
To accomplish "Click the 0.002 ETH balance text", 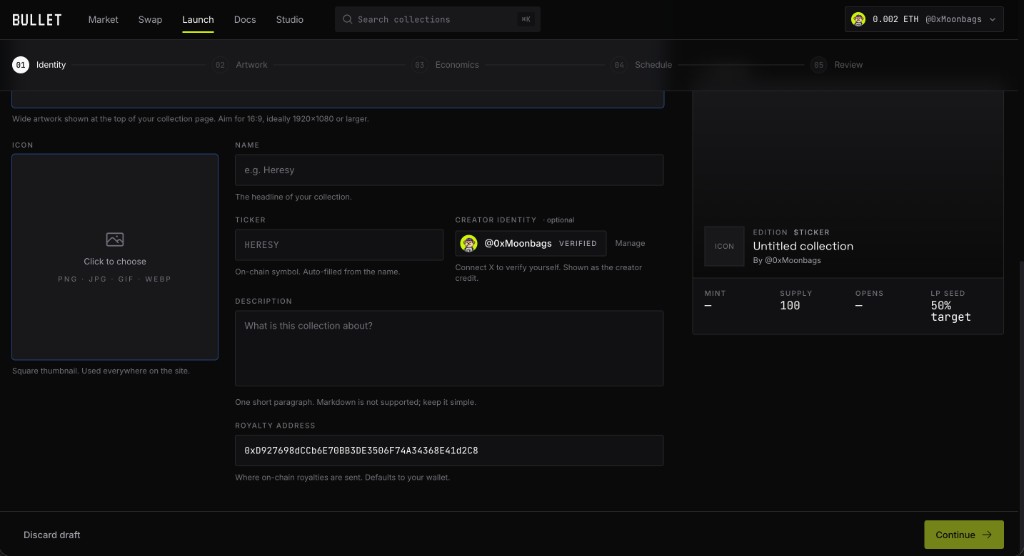I will pyautogui.click(x=895, y=20).
